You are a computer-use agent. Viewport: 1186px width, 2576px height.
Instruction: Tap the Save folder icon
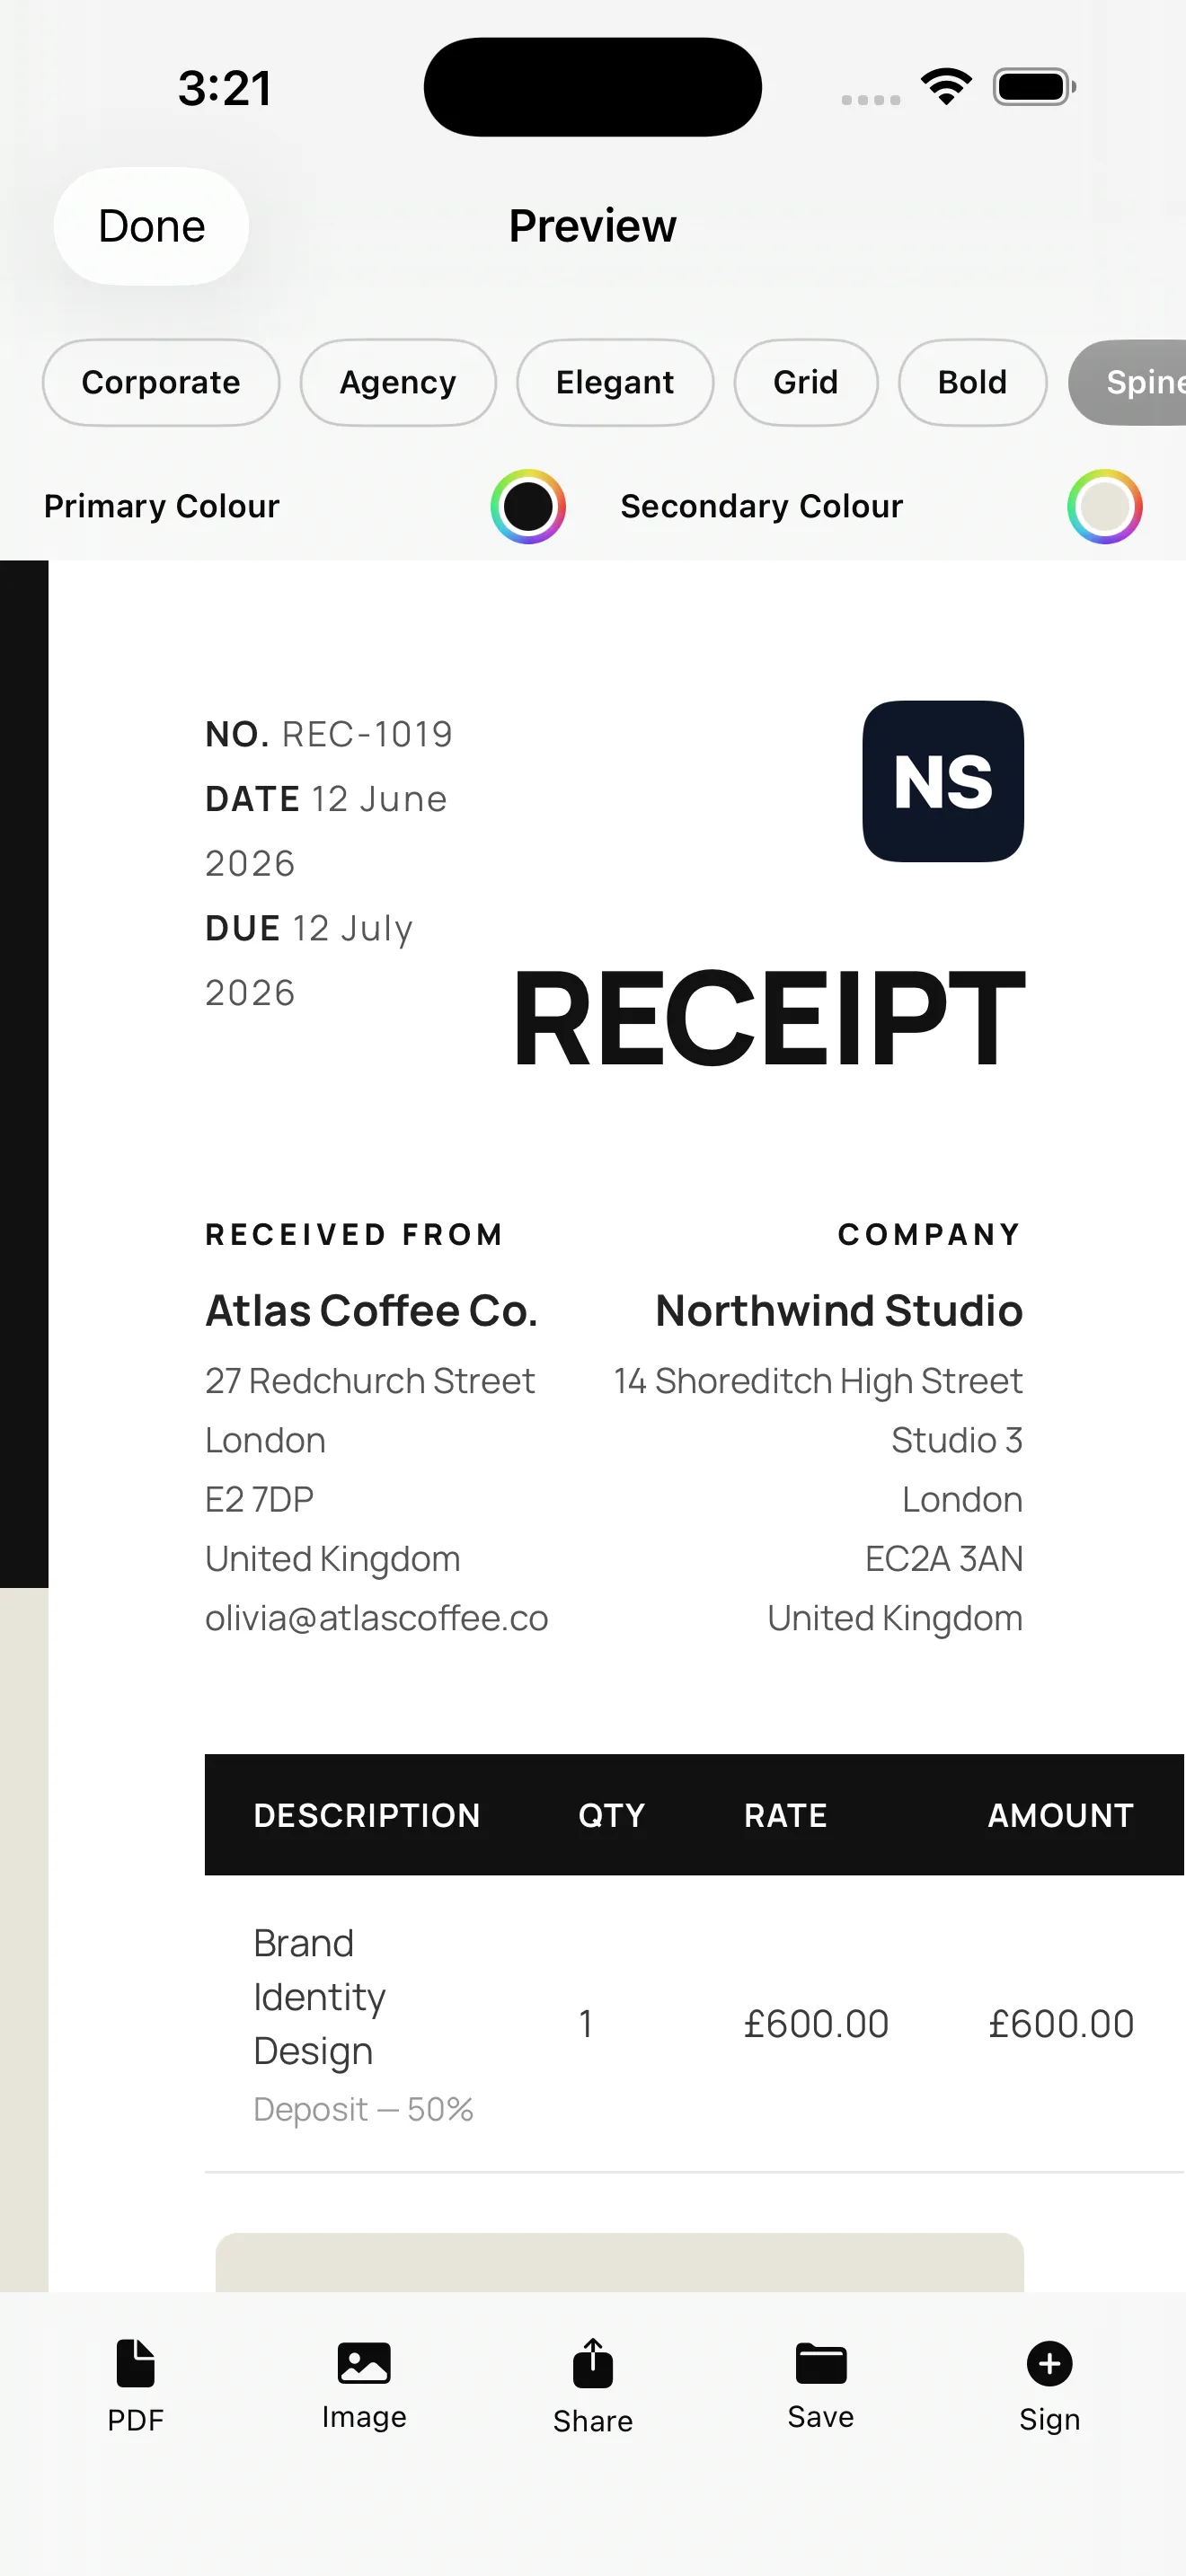[x=821, y=2363]
